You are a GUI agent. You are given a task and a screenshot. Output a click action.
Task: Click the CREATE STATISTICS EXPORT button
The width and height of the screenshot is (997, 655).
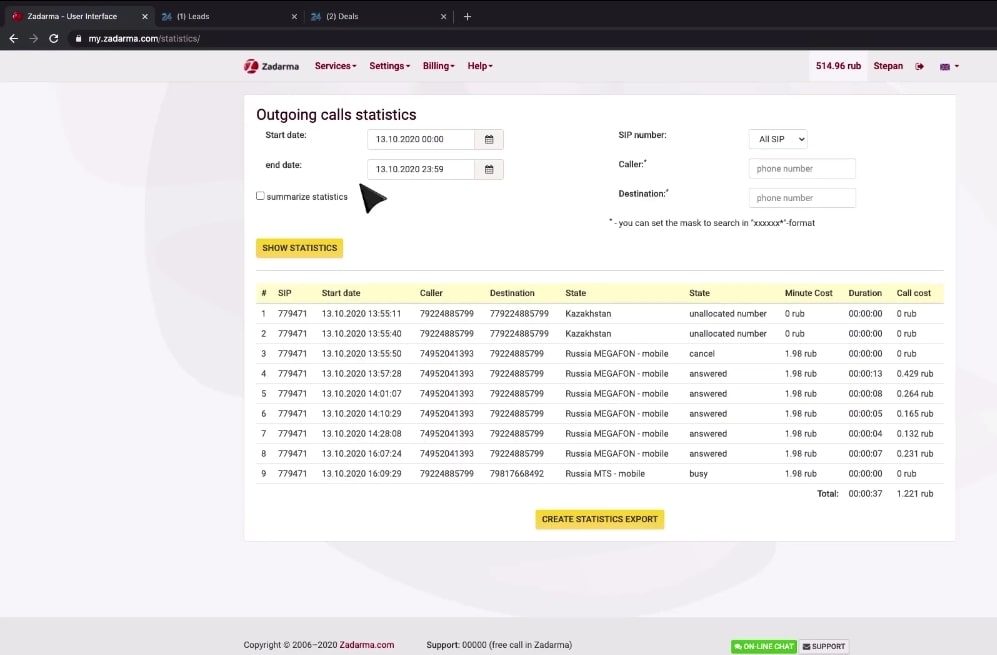coord(599,519)
